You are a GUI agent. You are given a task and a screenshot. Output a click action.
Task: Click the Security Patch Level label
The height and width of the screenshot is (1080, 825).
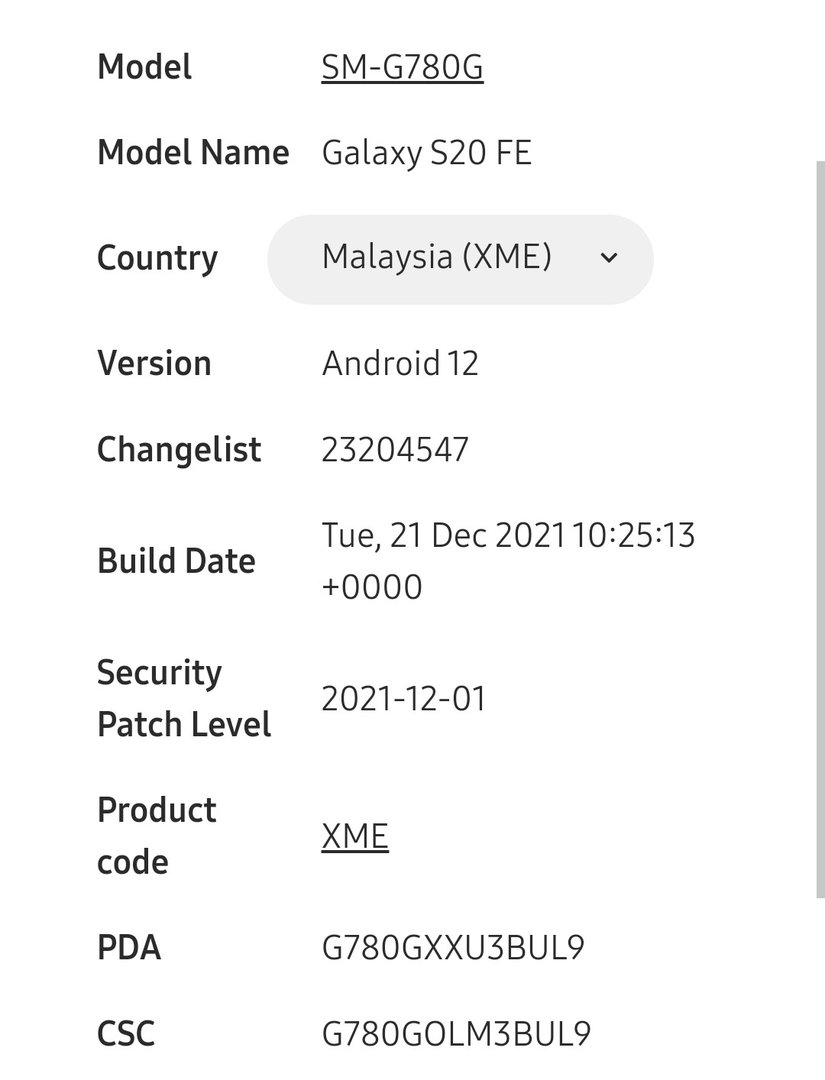pos(184,698)
